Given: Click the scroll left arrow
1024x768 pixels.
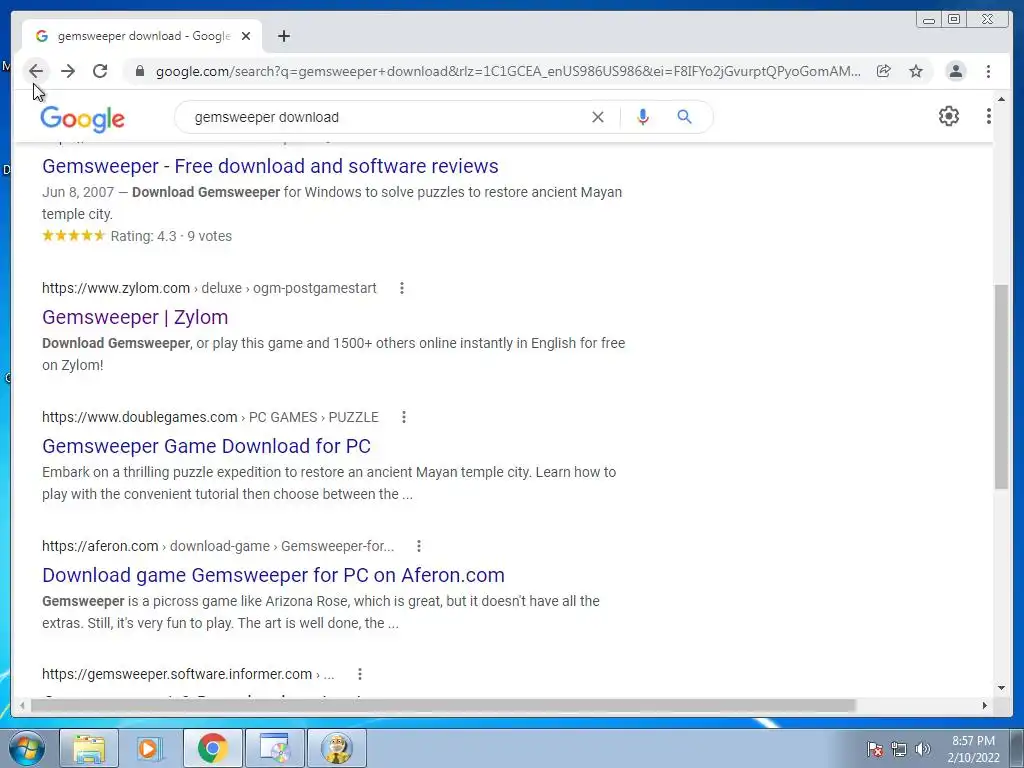Looking at the screenshot, I should [22, 705].
